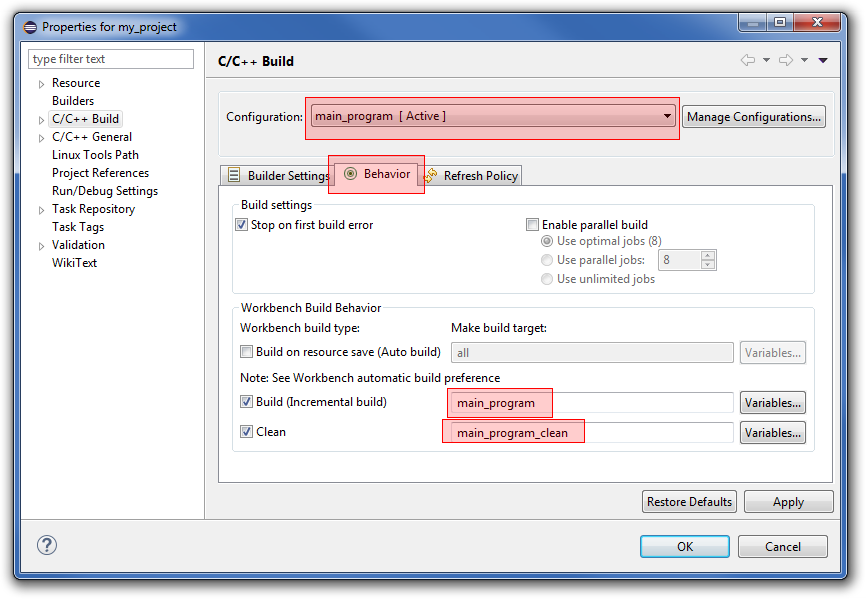Enable parallel build checkbox

pyautogui.click(x=533, y=225)
